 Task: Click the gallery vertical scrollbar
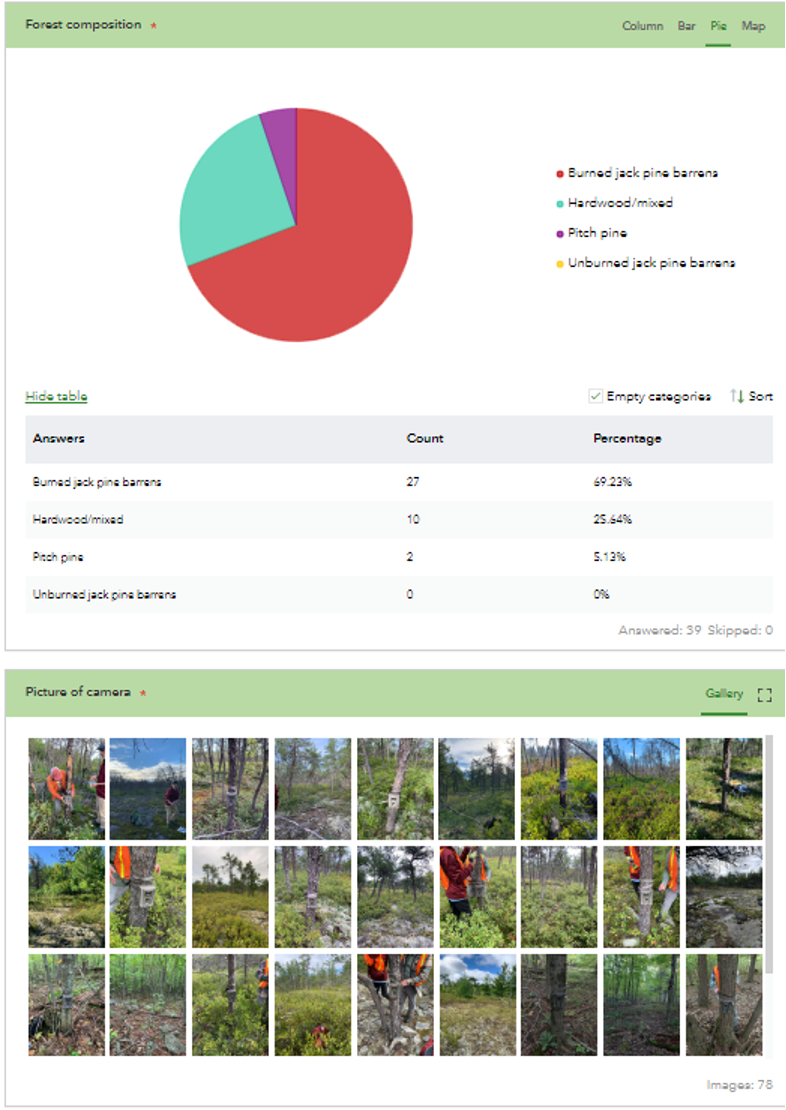pyautogui.click(x=769, y=854)
